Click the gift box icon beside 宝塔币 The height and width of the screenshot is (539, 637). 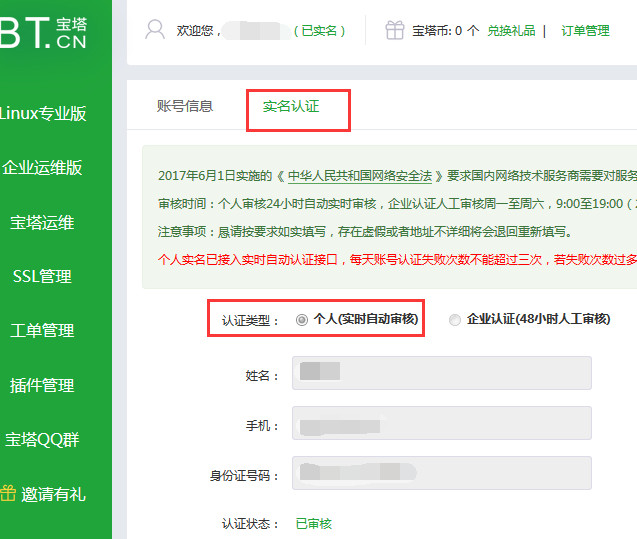coord(394,30)
